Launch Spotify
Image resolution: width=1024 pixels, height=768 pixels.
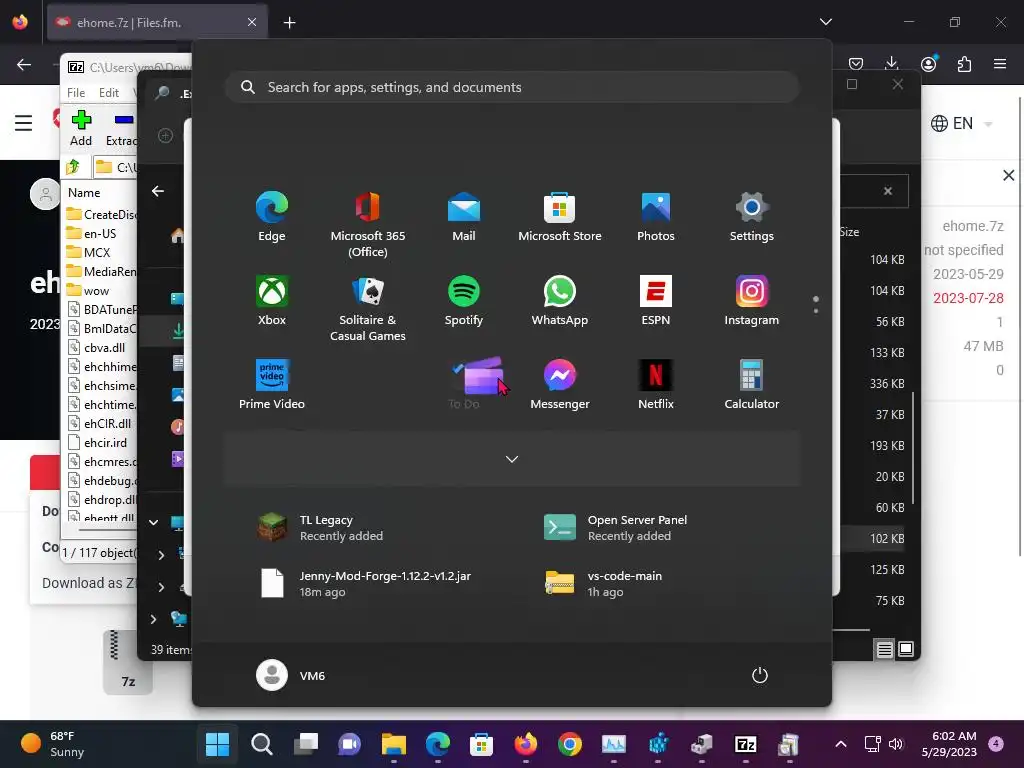tap(464, 301)
